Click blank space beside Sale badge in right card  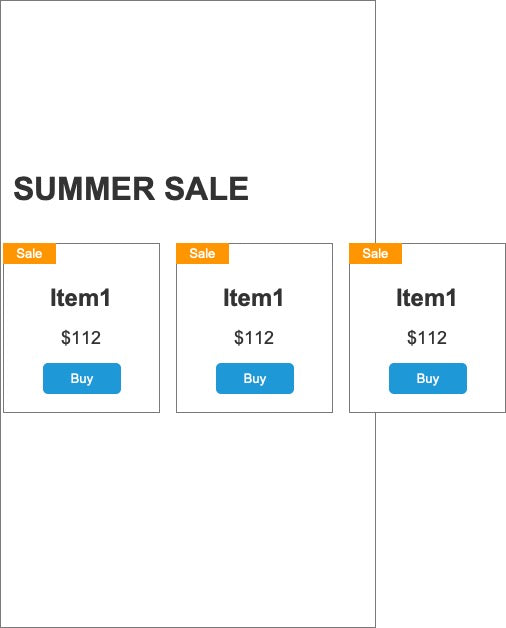click(454, 254)
